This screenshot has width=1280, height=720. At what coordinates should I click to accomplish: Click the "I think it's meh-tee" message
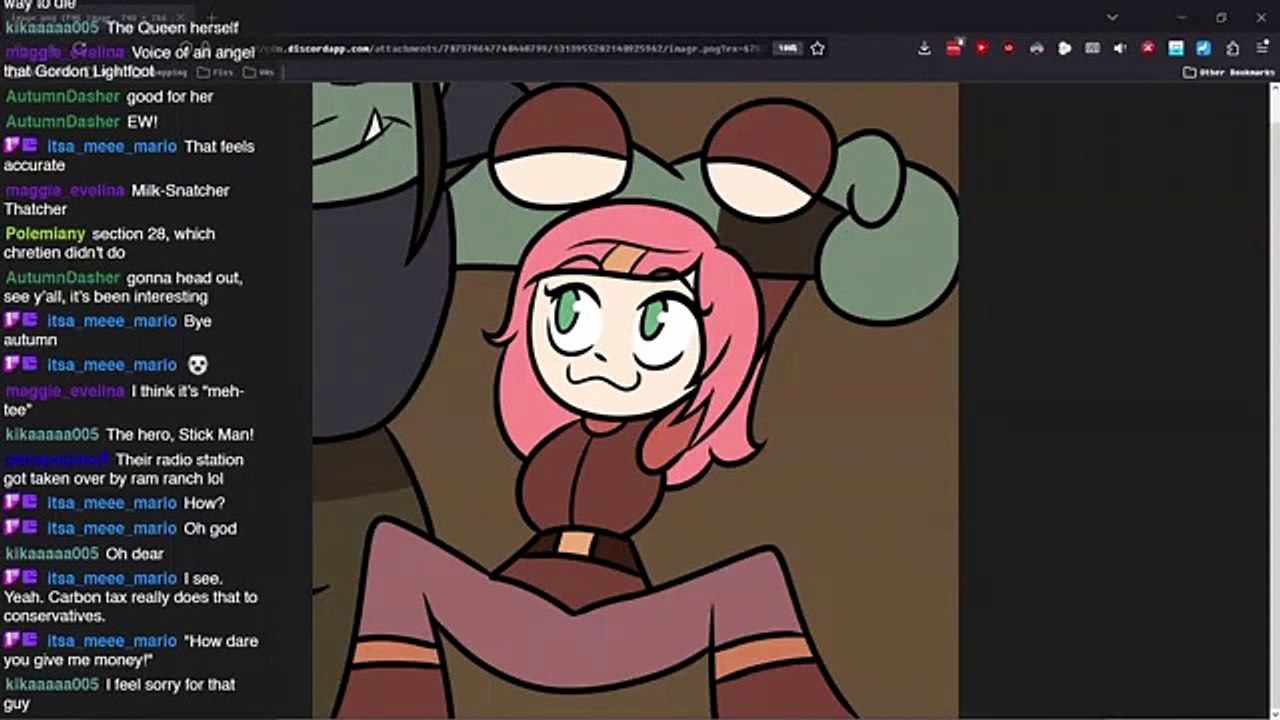tap(124, 400)
